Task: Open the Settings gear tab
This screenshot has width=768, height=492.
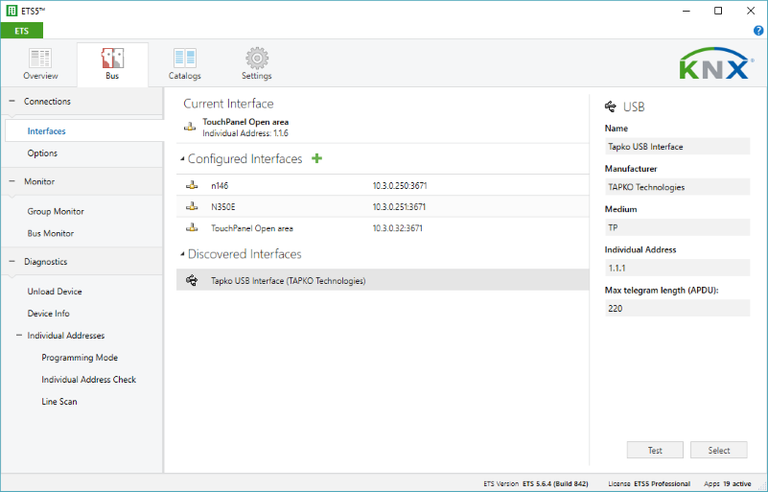Action: 257,58
